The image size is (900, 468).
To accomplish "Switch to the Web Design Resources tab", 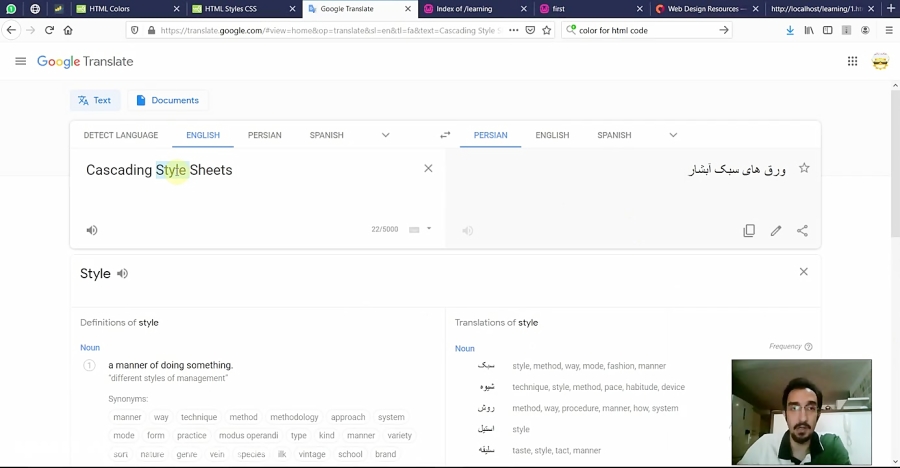I will pos(707,9).
